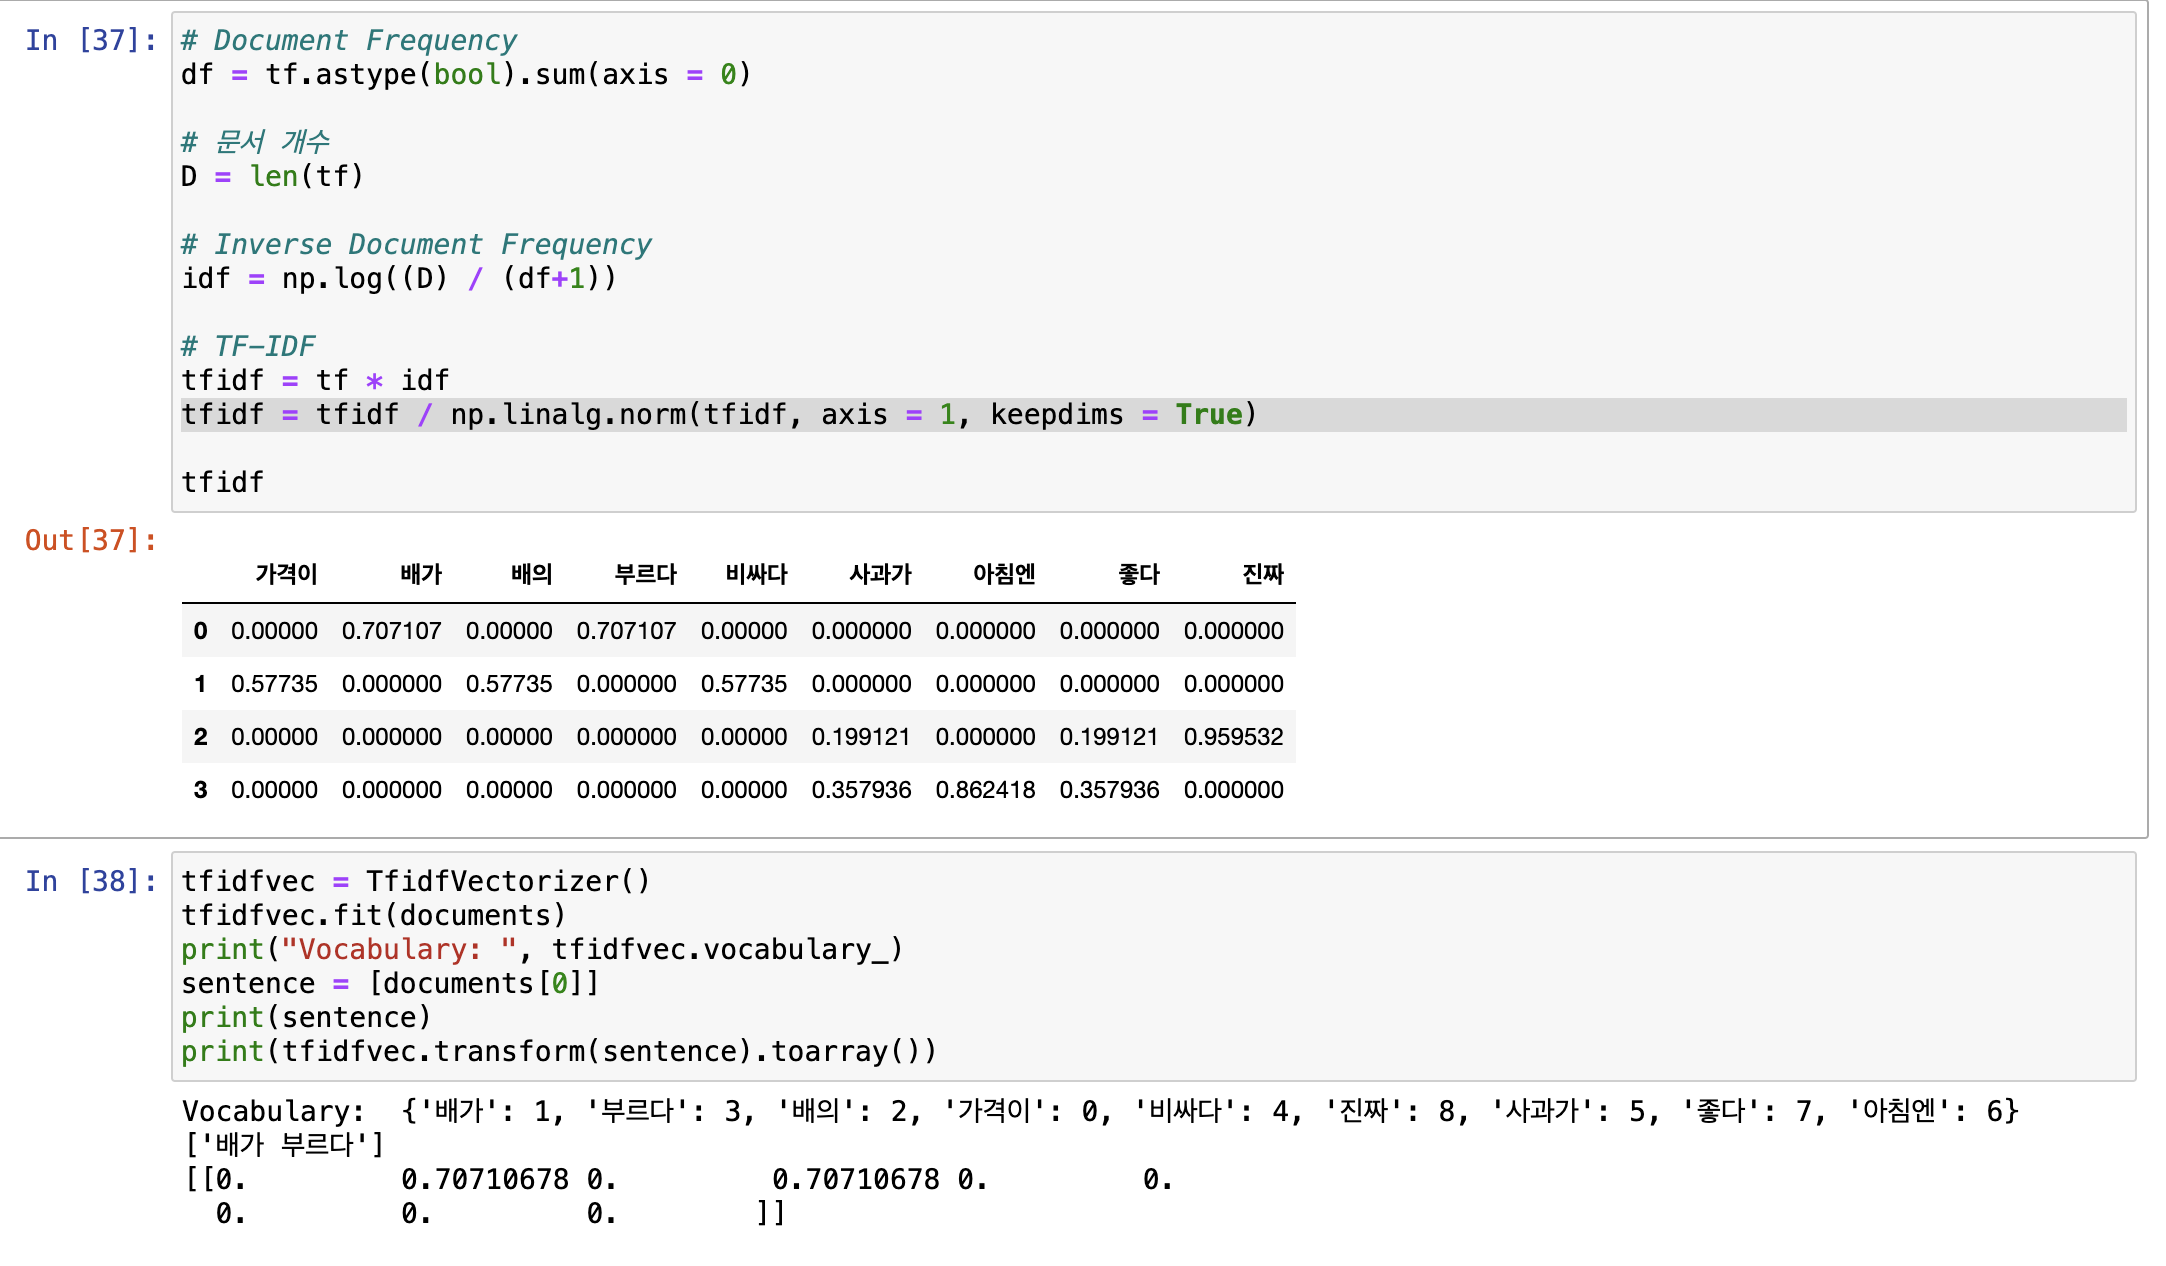
Task: Click the '비싸다' column header
Action: 756,574
